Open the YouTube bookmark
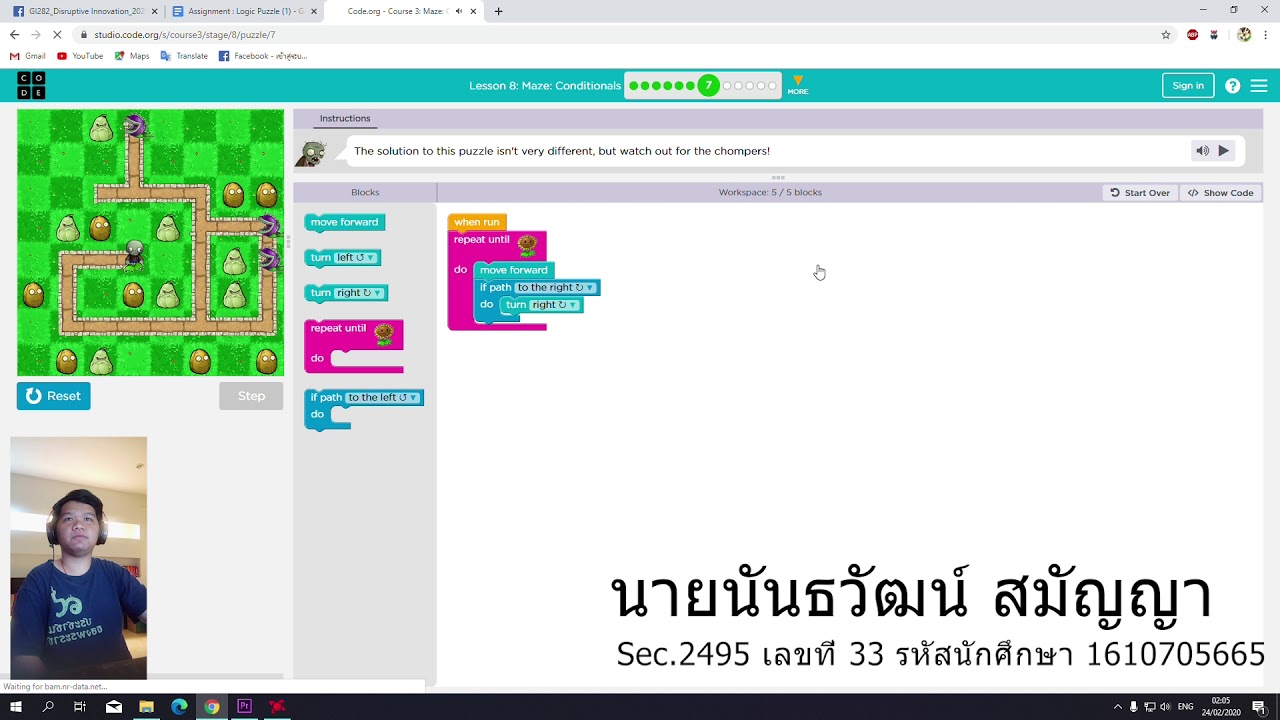This screenshot has width=1280, height=720. [x=80, y=56]
